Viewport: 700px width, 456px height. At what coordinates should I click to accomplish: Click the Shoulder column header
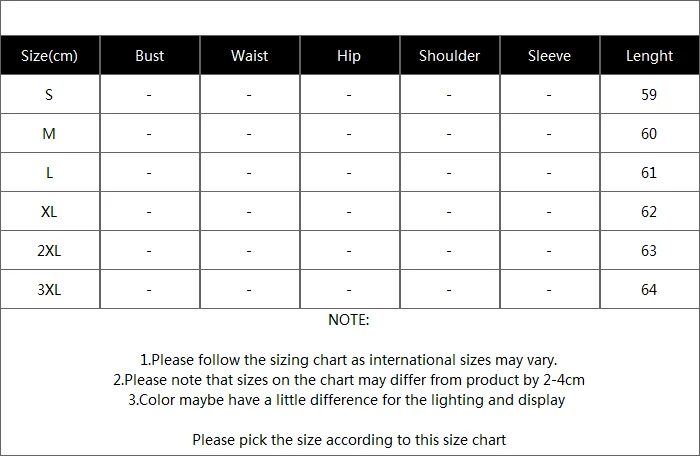coord(449,56)
